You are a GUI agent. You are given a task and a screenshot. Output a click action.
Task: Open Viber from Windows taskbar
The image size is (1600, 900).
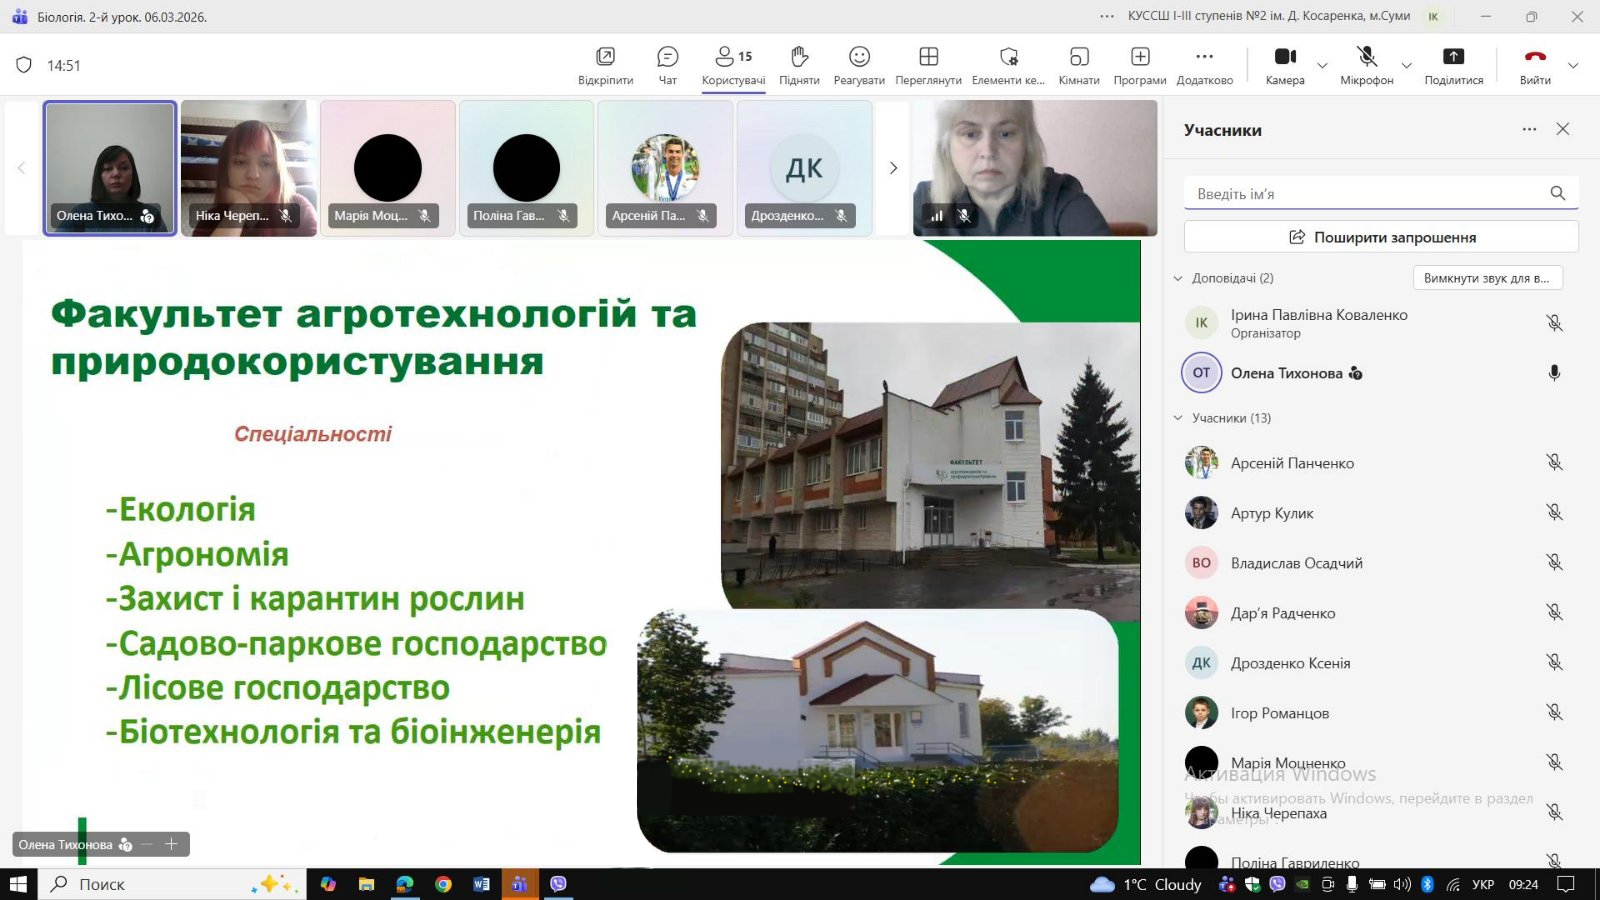558,884
